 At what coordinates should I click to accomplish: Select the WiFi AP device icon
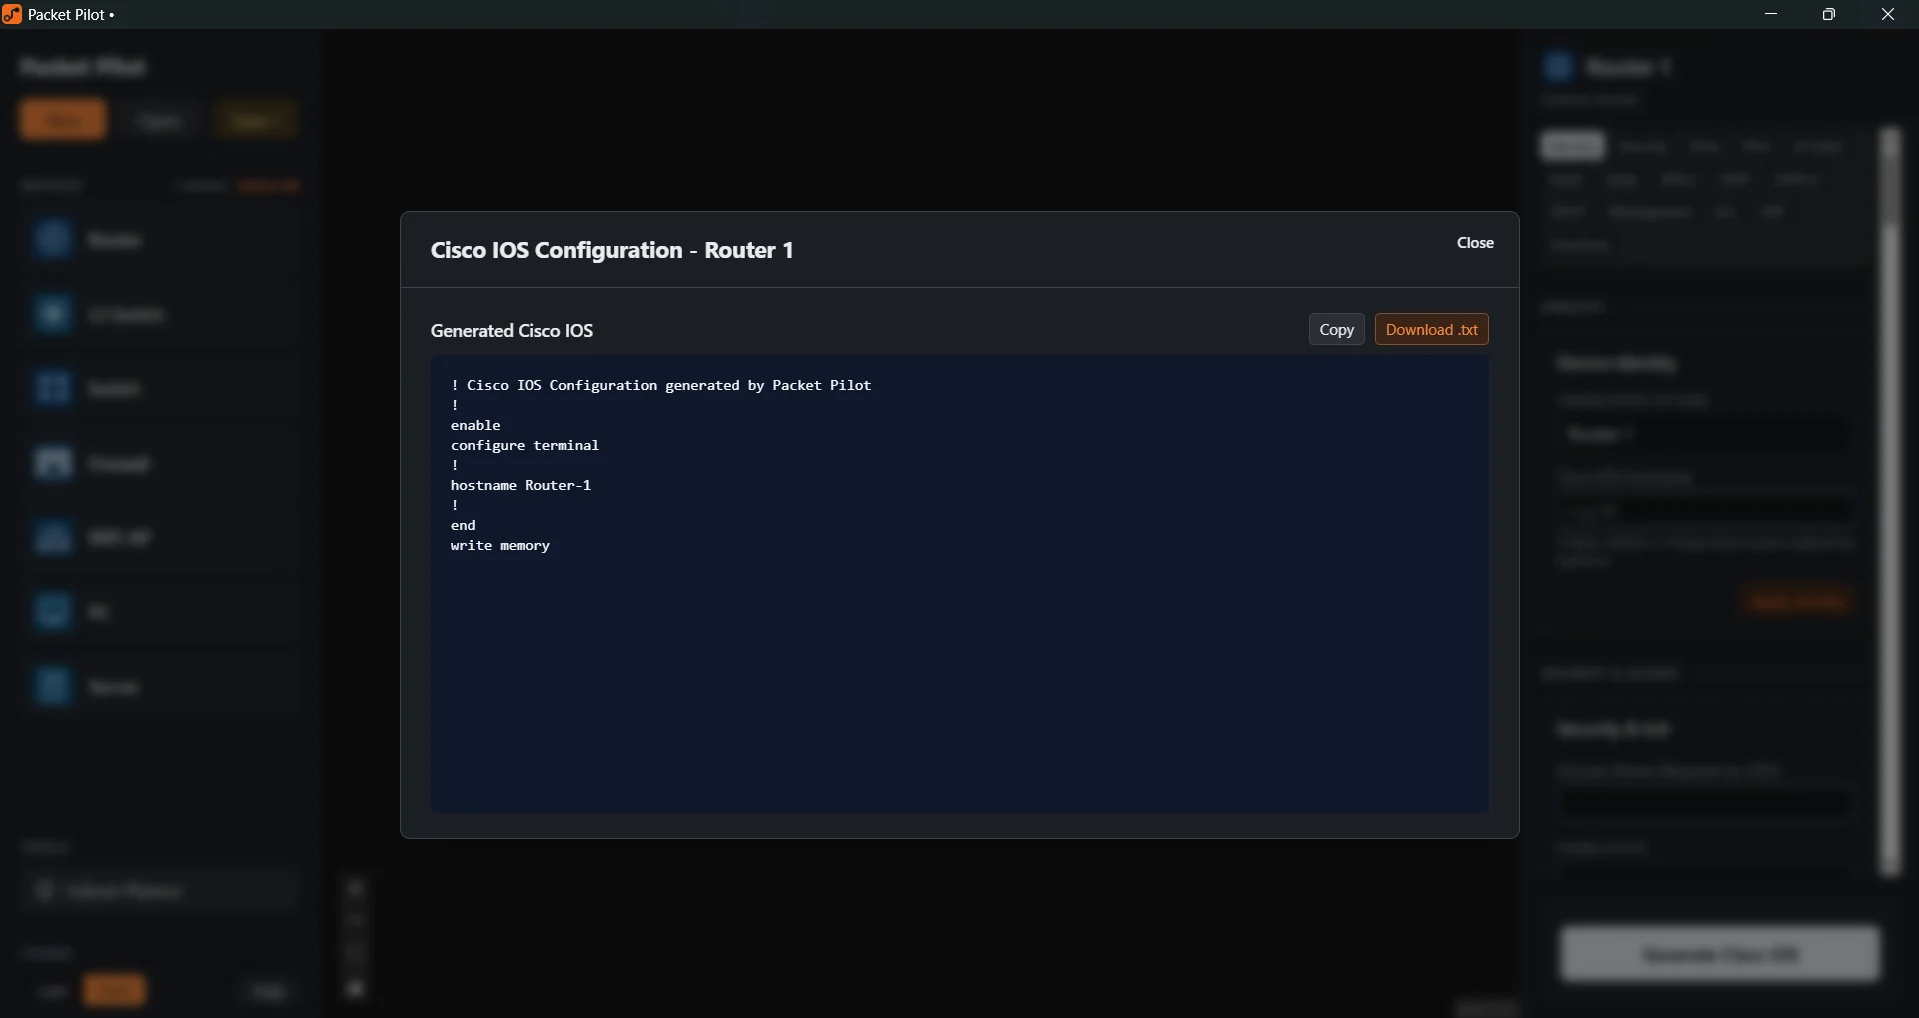point(52,537)
